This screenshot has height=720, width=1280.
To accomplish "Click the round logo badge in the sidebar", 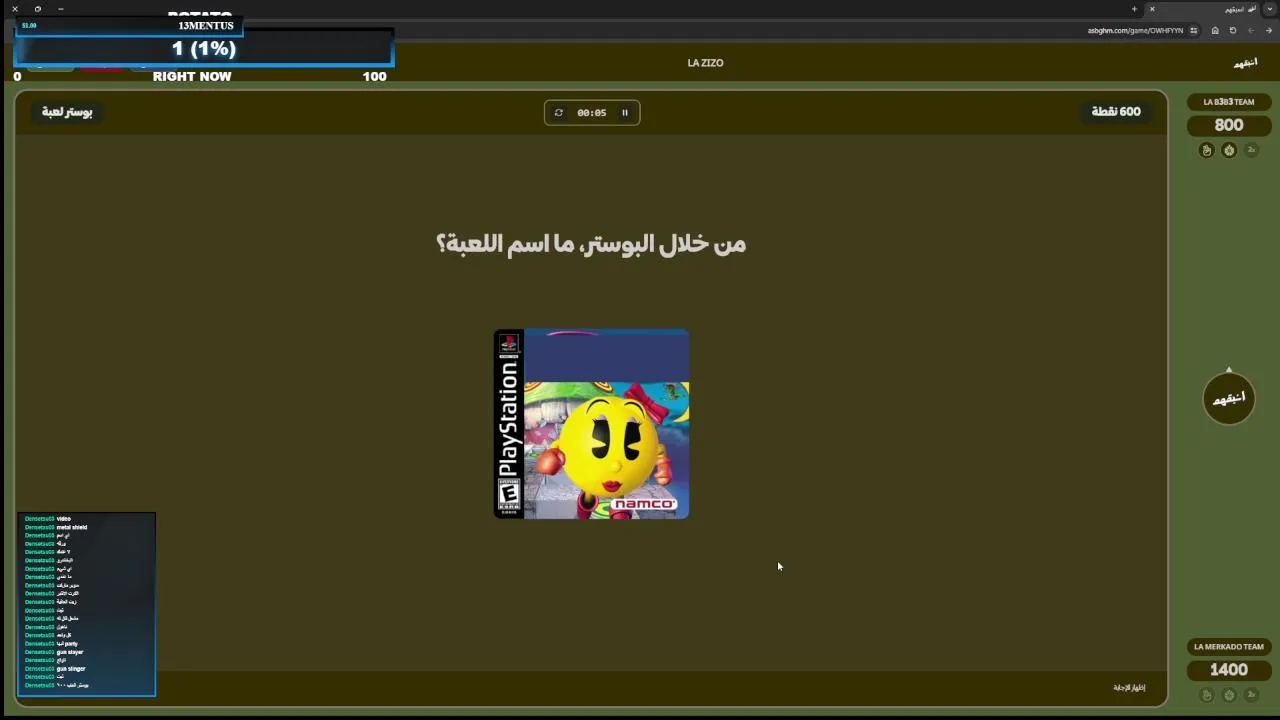I will [1229, 398].
